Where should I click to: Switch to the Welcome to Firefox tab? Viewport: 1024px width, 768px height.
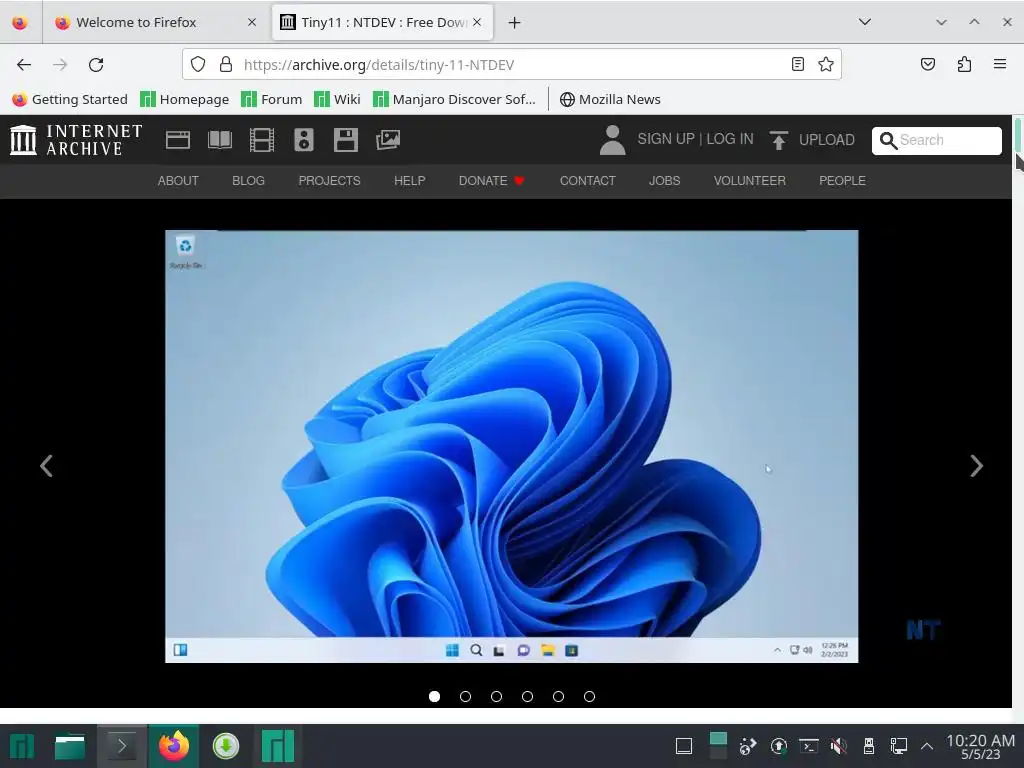[x=155, y=22]
